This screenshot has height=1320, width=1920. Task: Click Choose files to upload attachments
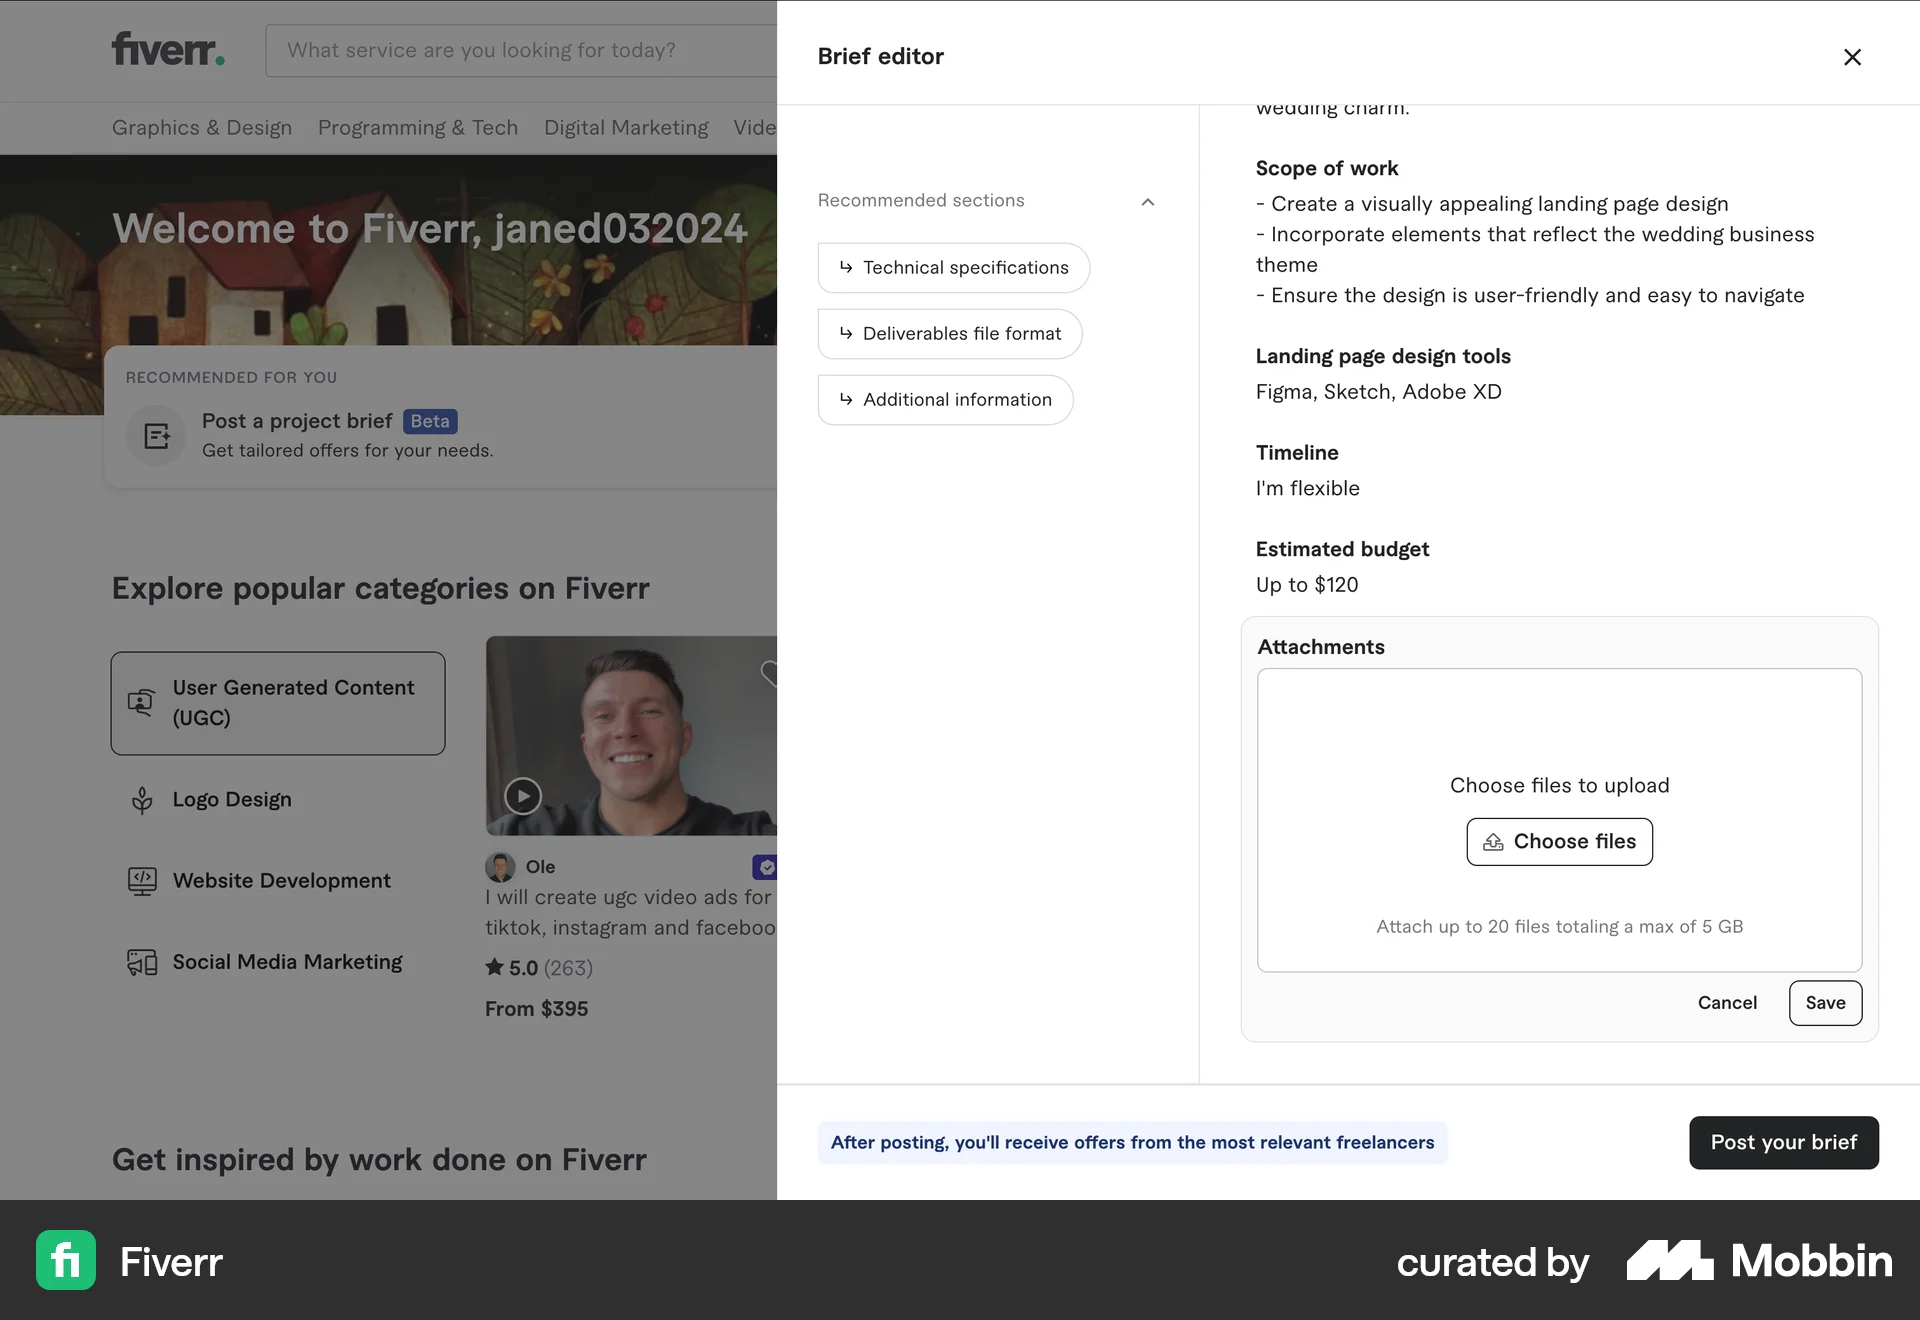click(x=1558, y=841)
